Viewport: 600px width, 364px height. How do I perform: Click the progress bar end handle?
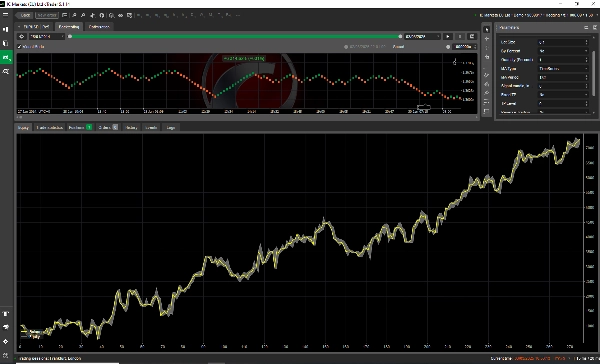pyautogui.click(x=400, y=36)
